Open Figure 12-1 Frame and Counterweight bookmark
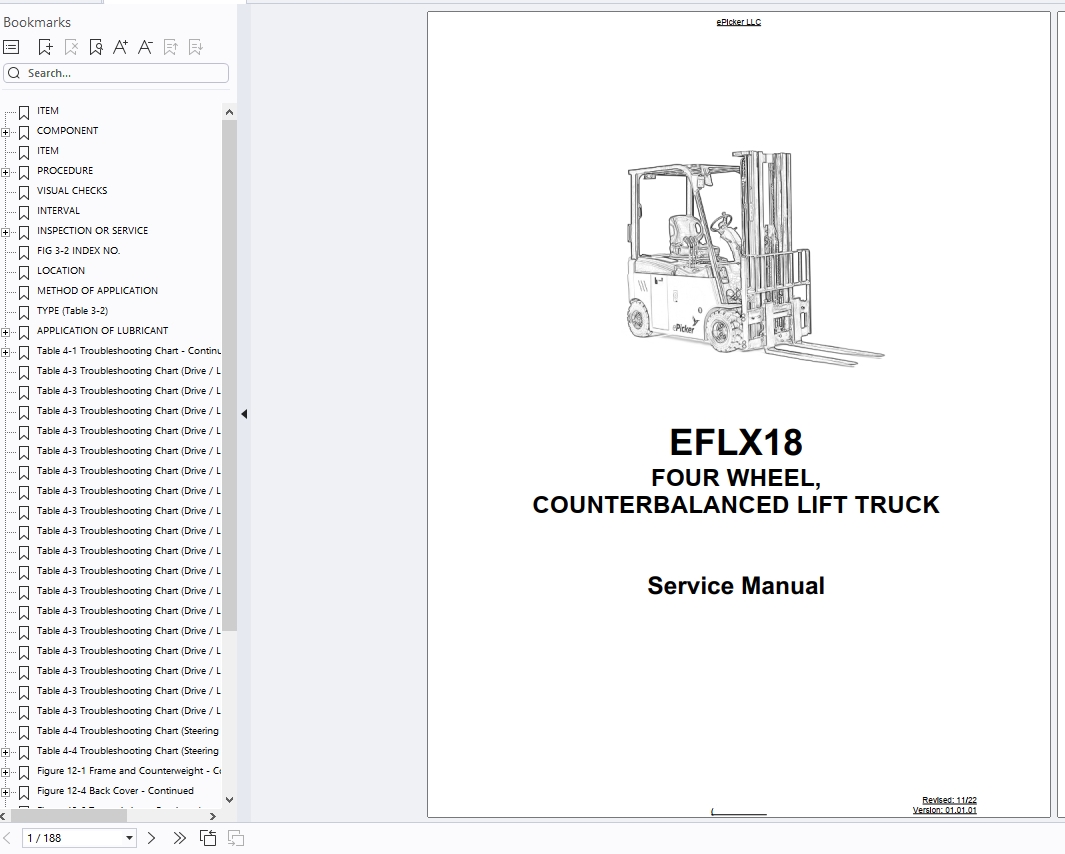1065x854 pixels. (x=128, y=770)
